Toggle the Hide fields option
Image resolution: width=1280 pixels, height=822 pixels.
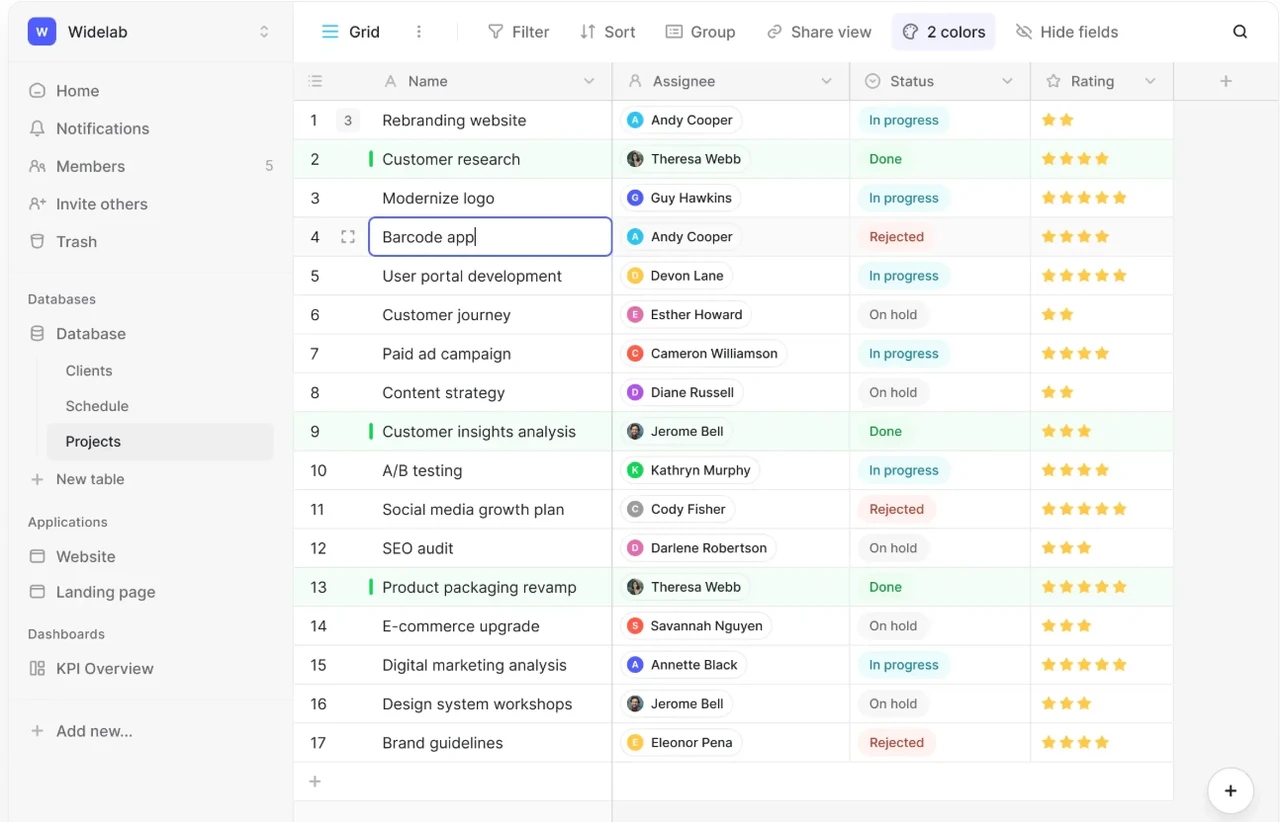1067,32
